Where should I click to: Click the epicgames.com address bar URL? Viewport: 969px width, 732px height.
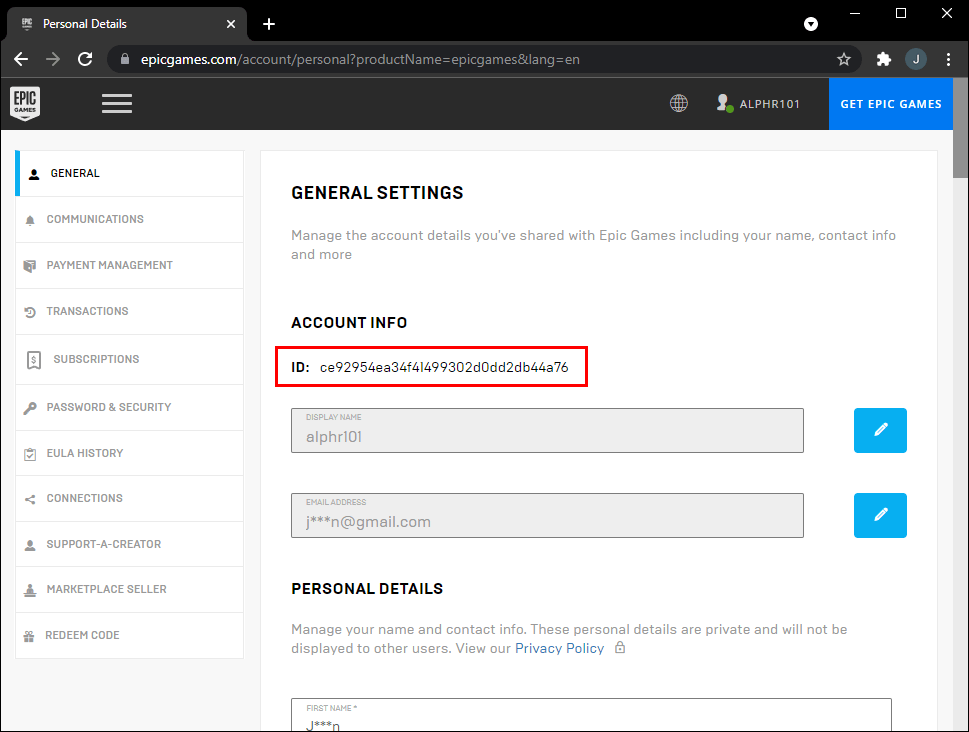pyautogui.click(x=360, y=59)
